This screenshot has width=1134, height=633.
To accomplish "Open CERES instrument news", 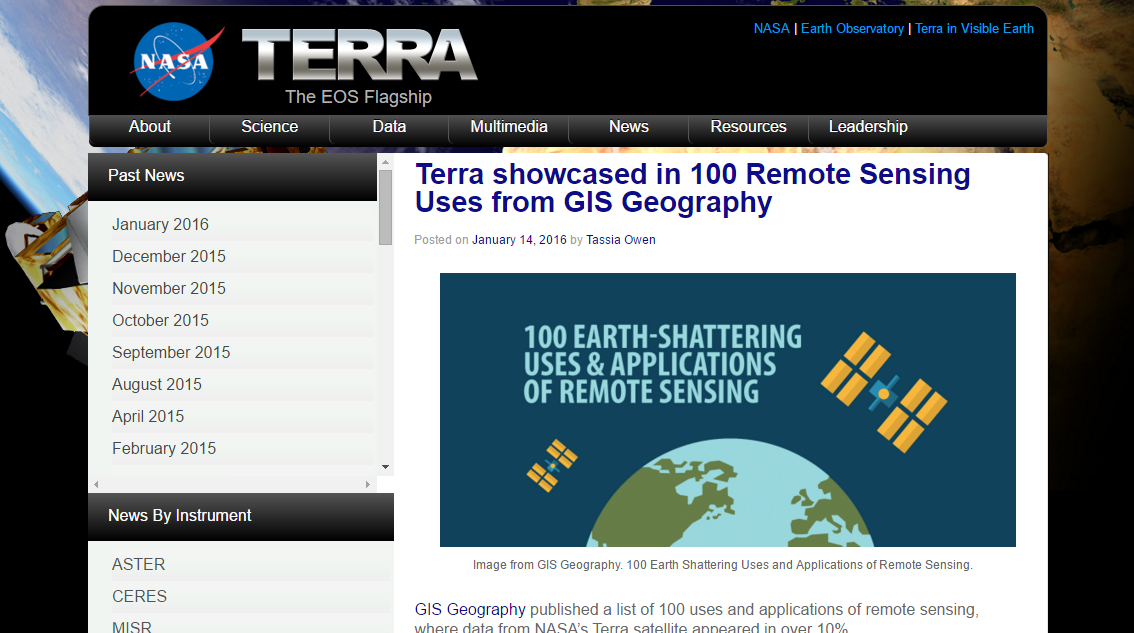I will click(x=140, y=596).
